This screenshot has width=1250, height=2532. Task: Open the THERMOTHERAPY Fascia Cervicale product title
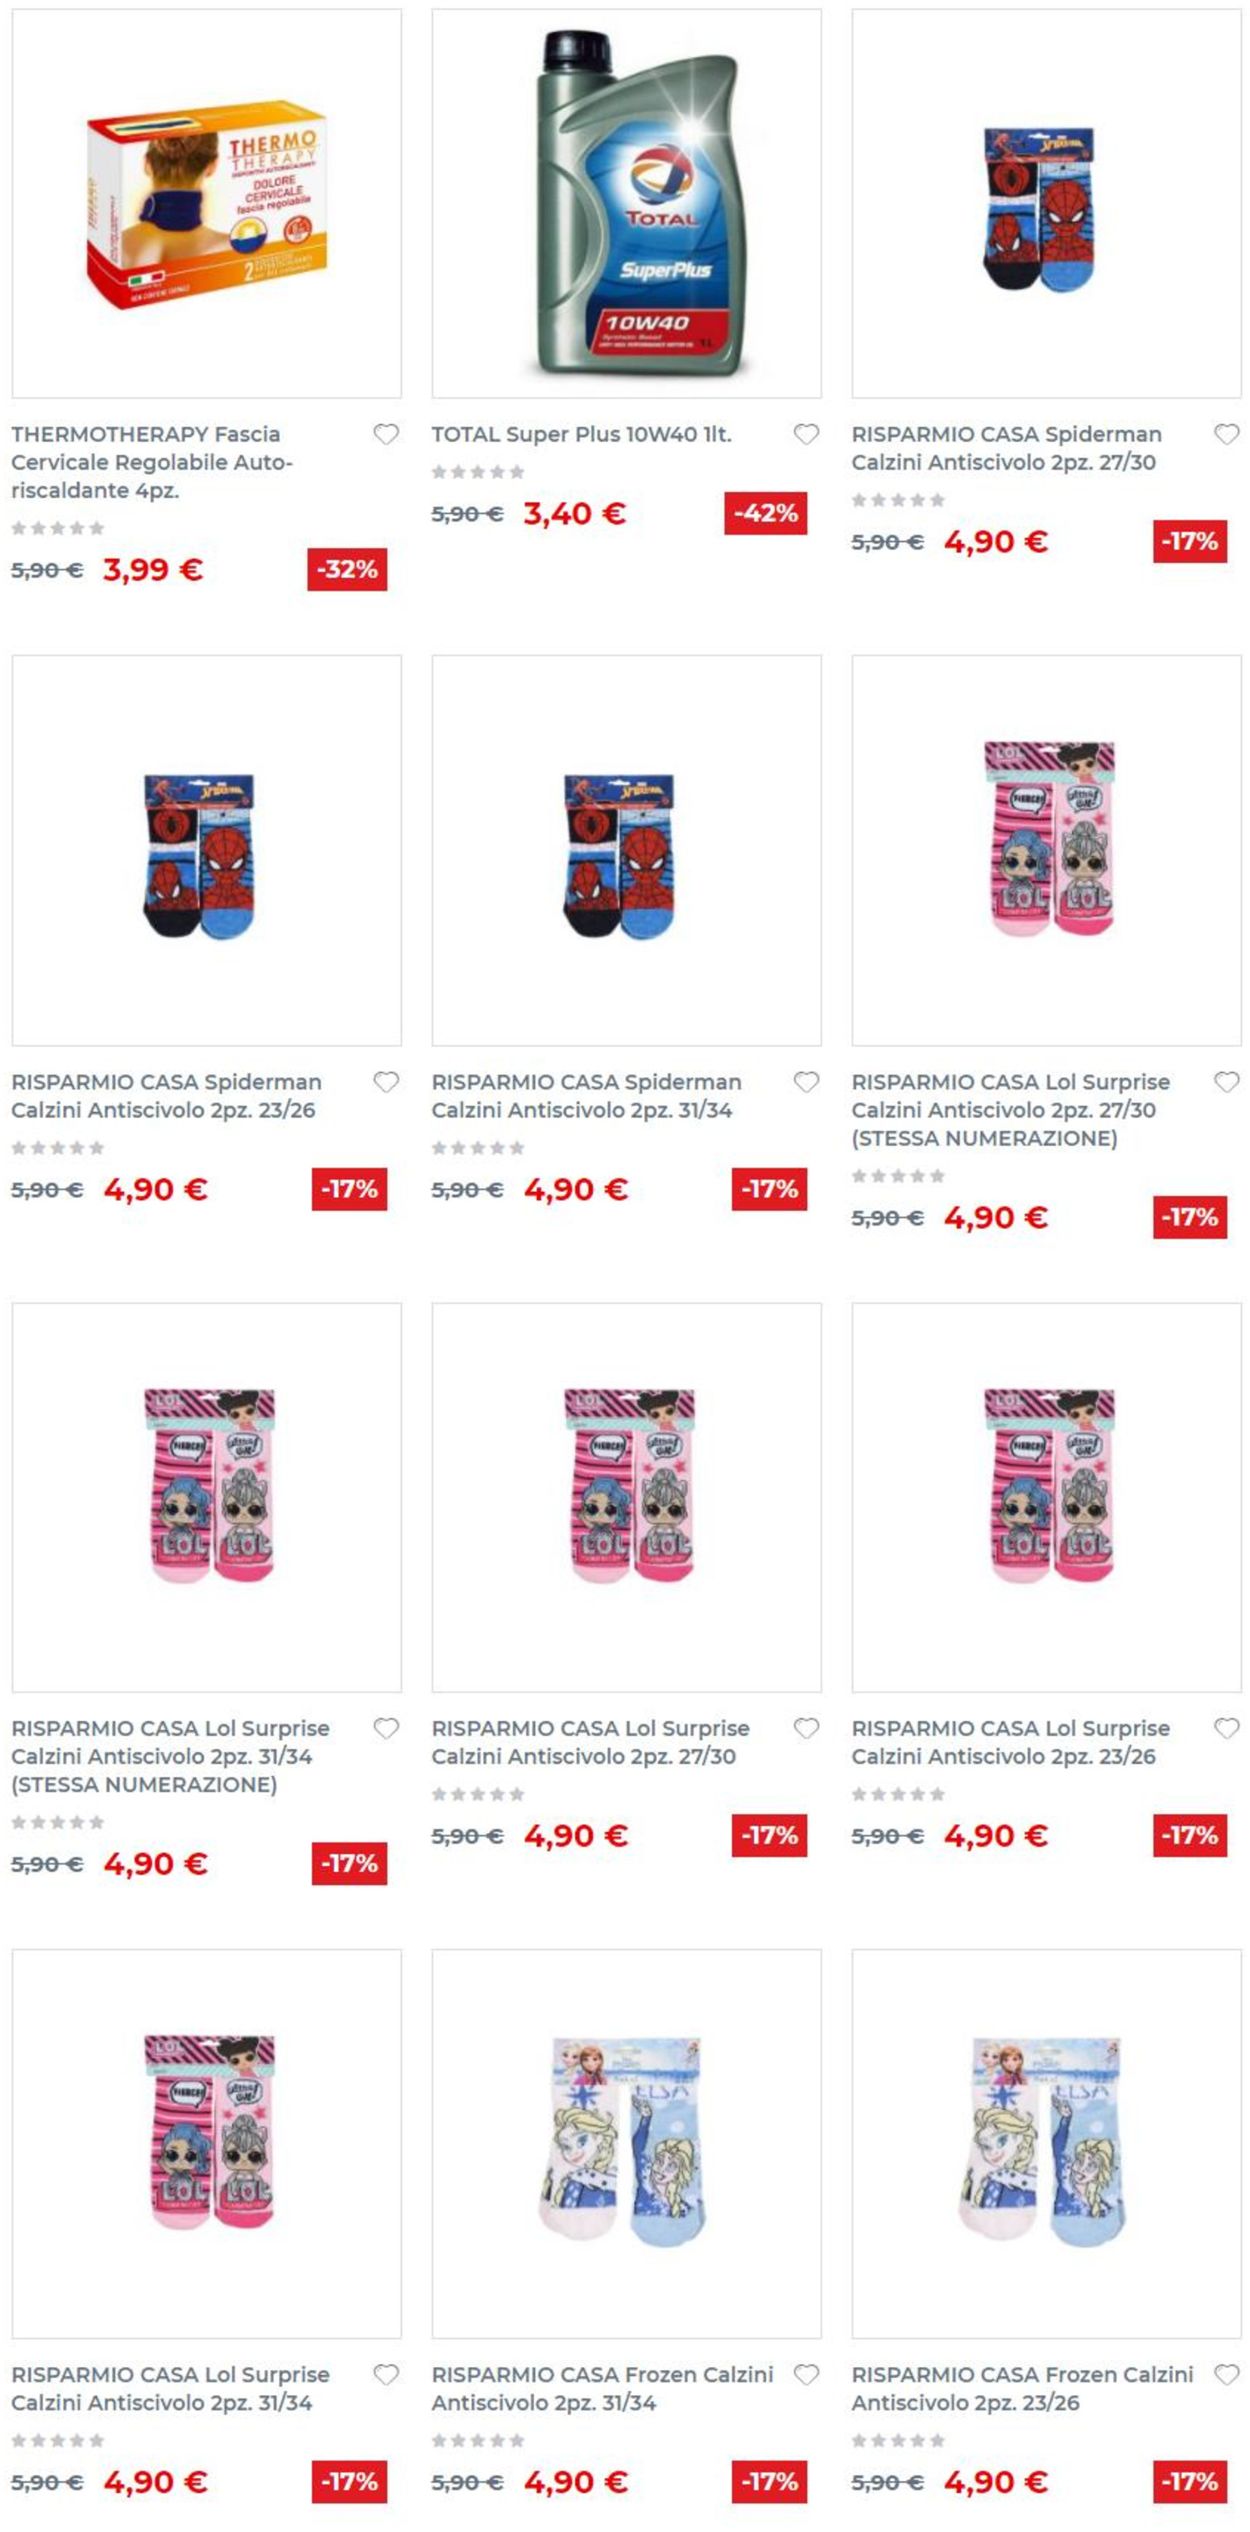[x=152, y=462]
